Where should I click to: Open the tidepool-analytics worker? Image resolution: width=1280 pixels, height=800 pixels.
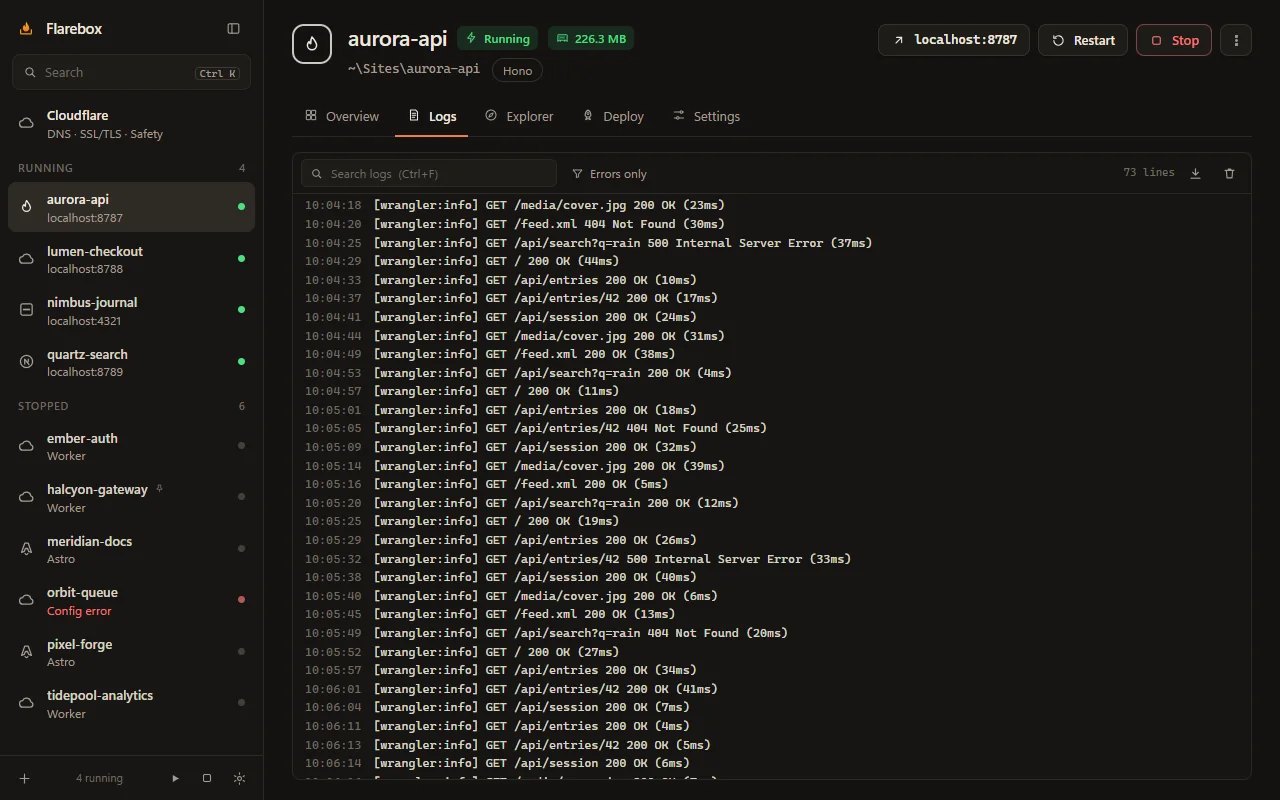(131, 704)
